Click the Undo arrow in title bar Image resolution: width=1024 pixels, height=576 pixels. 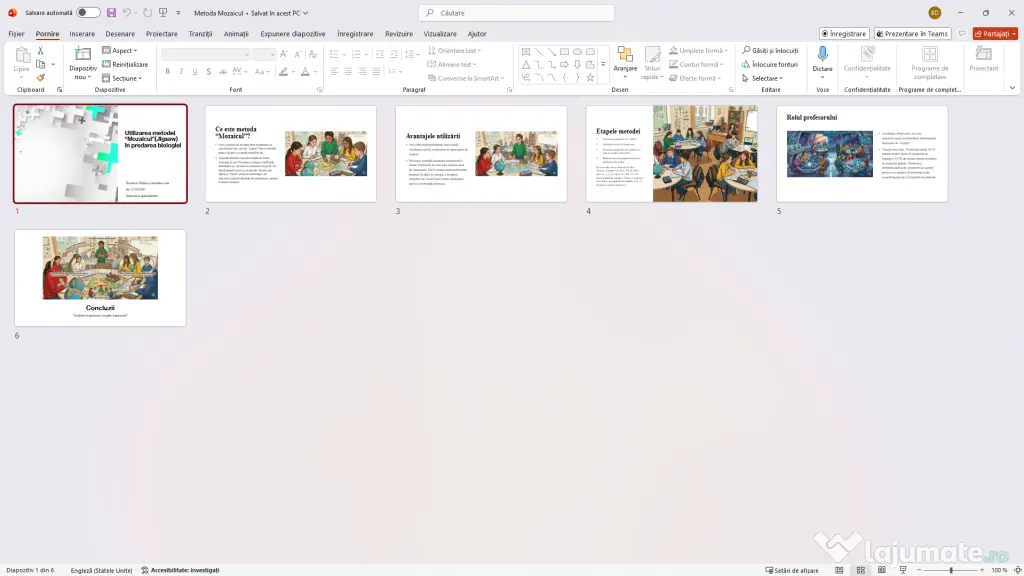[127, 13]
